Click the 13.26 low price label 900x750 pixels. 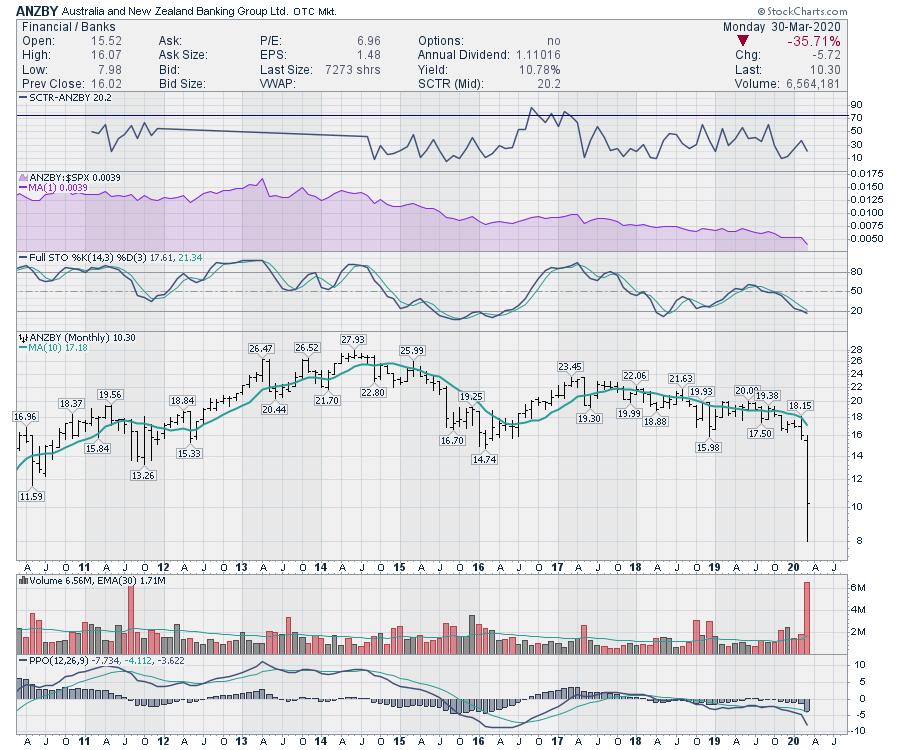point(143,475)
